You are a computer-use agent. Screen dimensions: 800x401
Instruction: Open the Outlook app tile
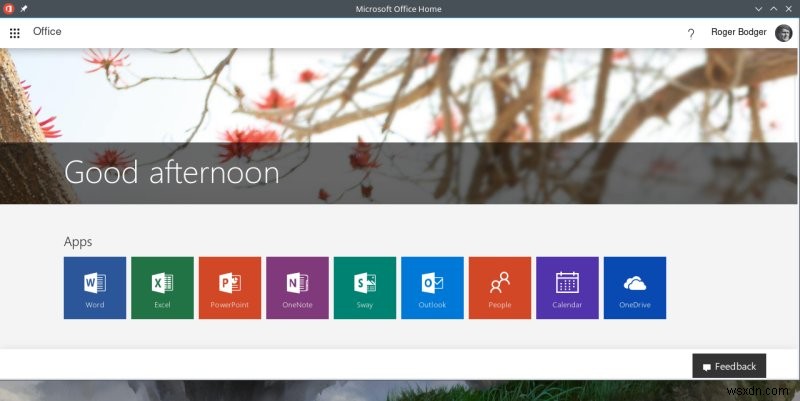(x=432, y=288)
